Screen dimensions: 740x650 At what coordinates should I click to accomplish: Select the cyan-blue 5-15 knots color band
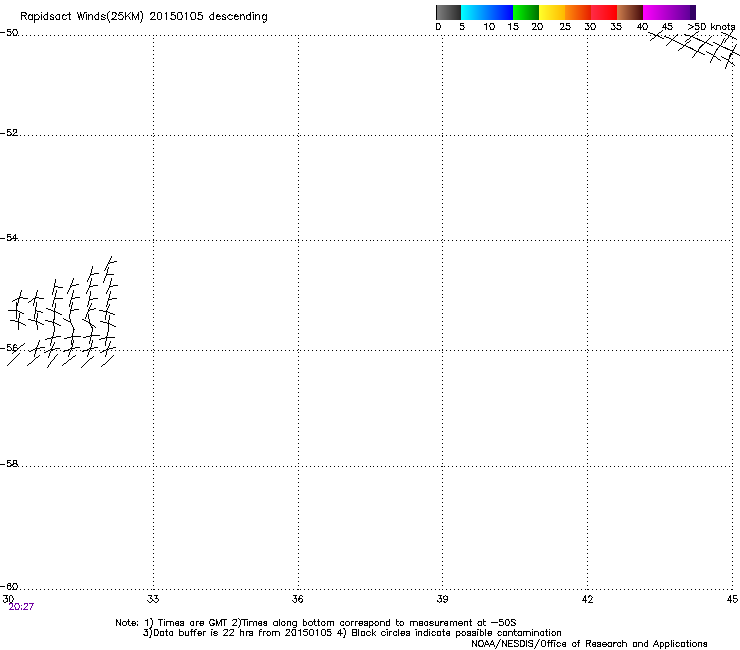(x=487, y=12)
